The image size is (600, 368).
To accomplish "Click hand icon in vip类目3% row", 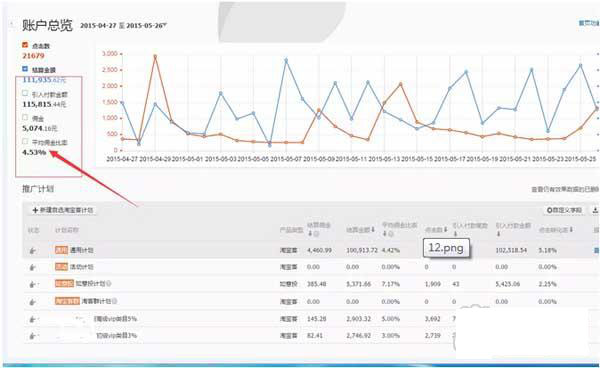I will point(33,336).
